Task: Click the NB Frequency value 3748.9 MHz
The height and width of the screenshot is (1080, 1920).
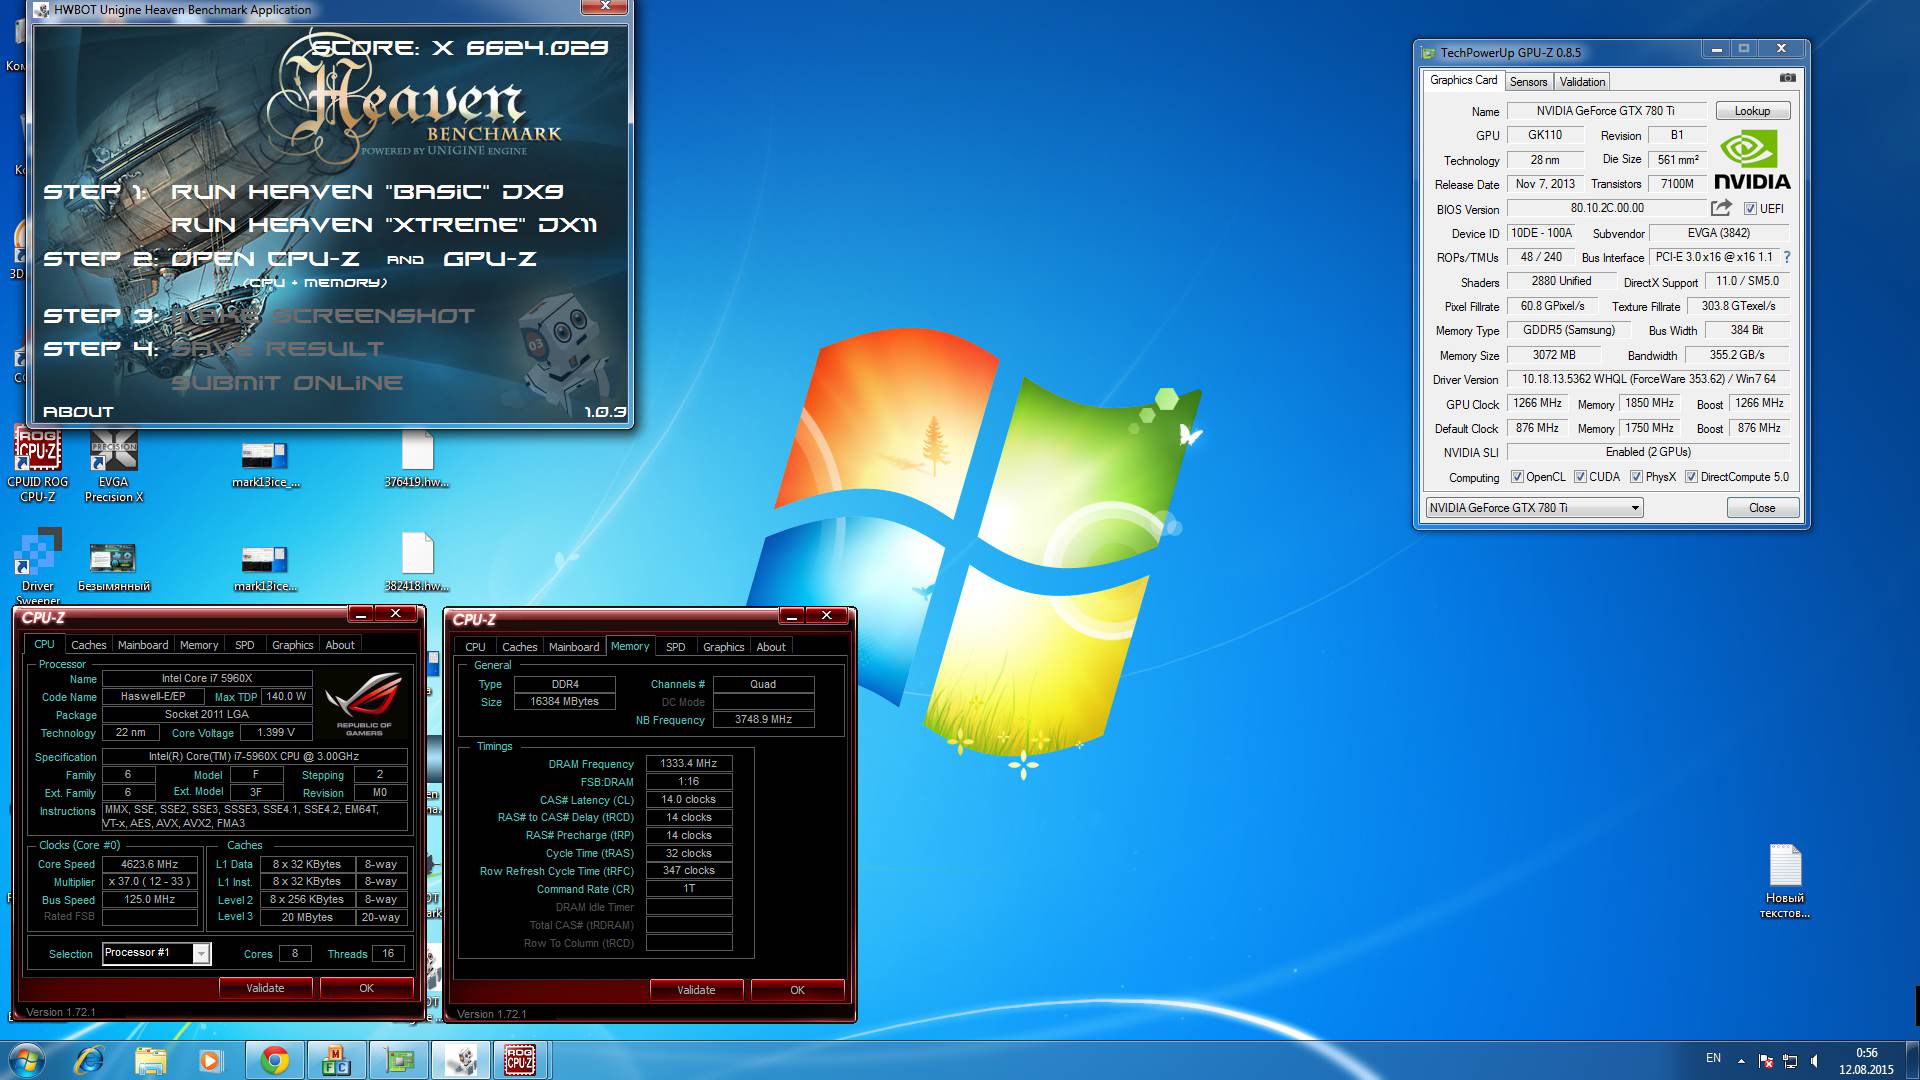Action: click(x=763, y=719)
